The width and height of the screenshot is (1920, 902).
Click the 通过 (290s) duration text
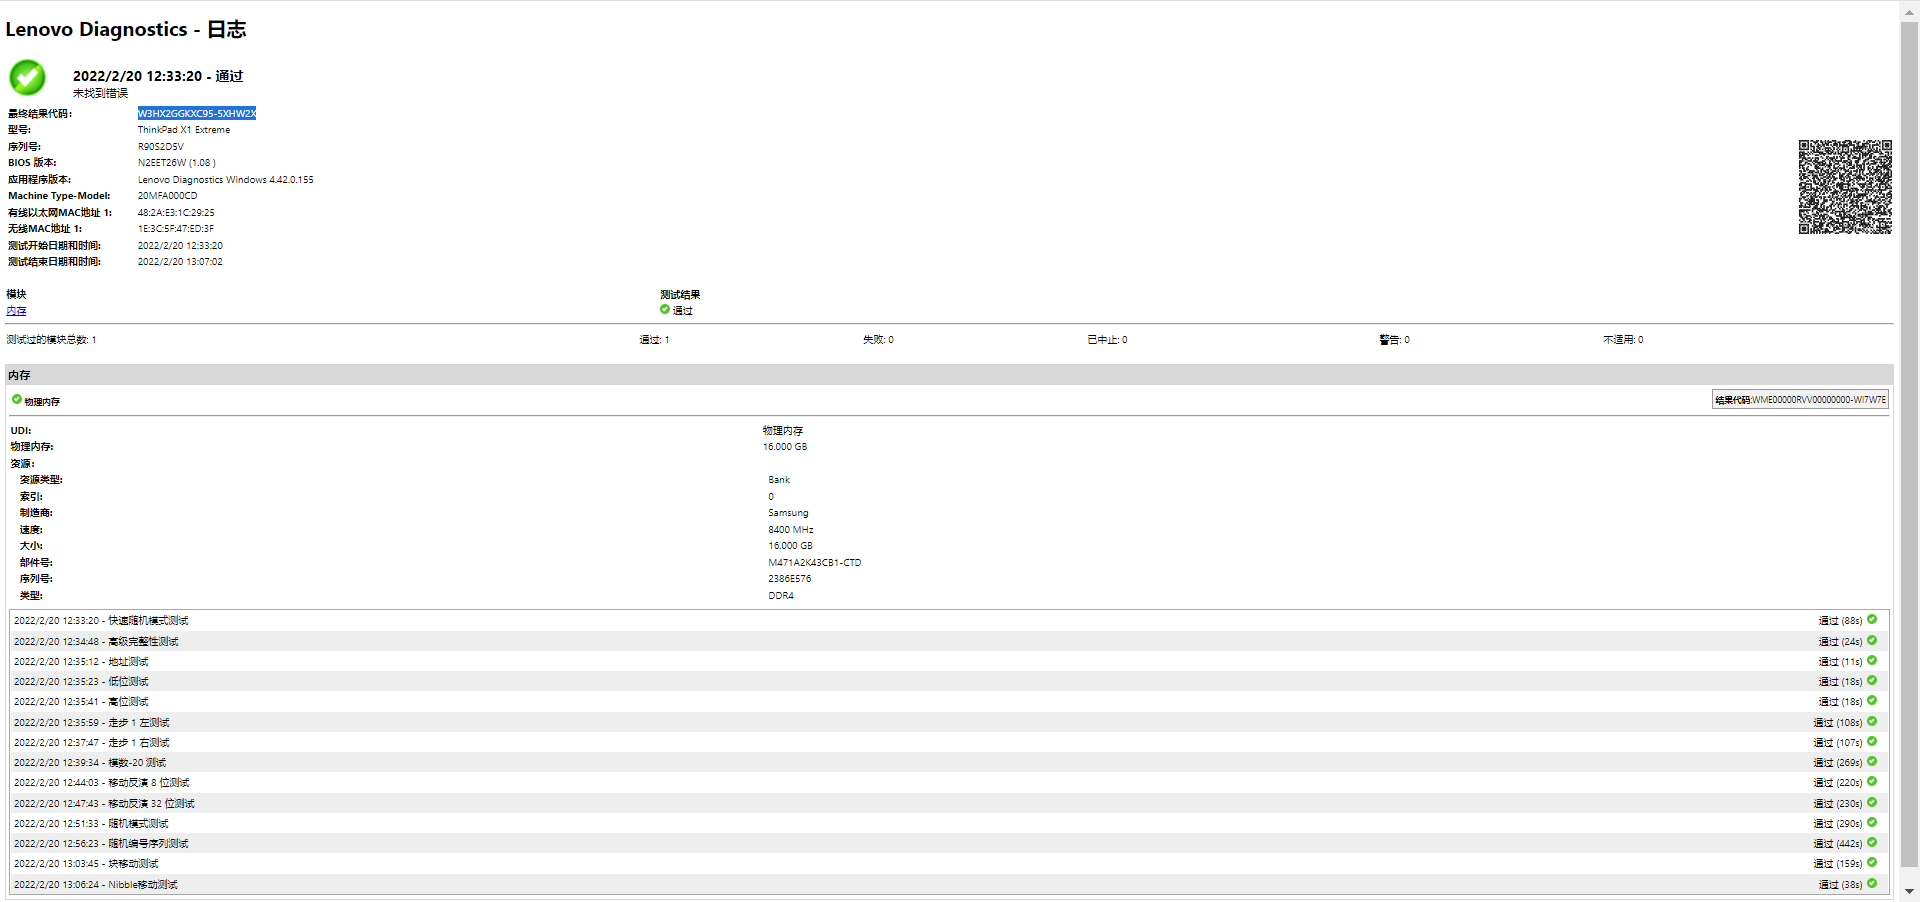click(x=1838, y=824)
